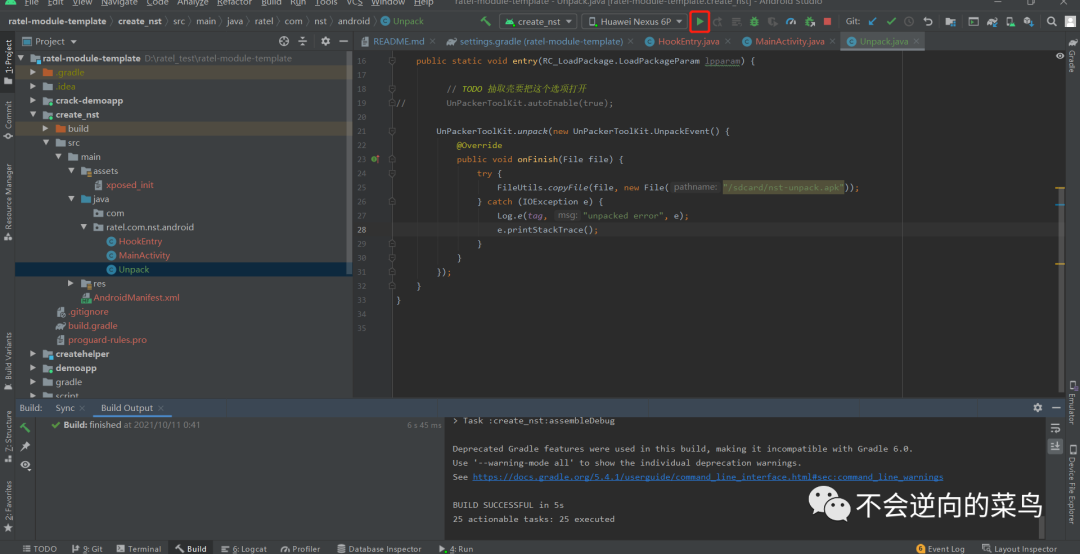The width and height of the screenshot is (1080, 554).
Task: Open the Huawei Nexus 6P device dropdown
Action: [x=634, y=22]
